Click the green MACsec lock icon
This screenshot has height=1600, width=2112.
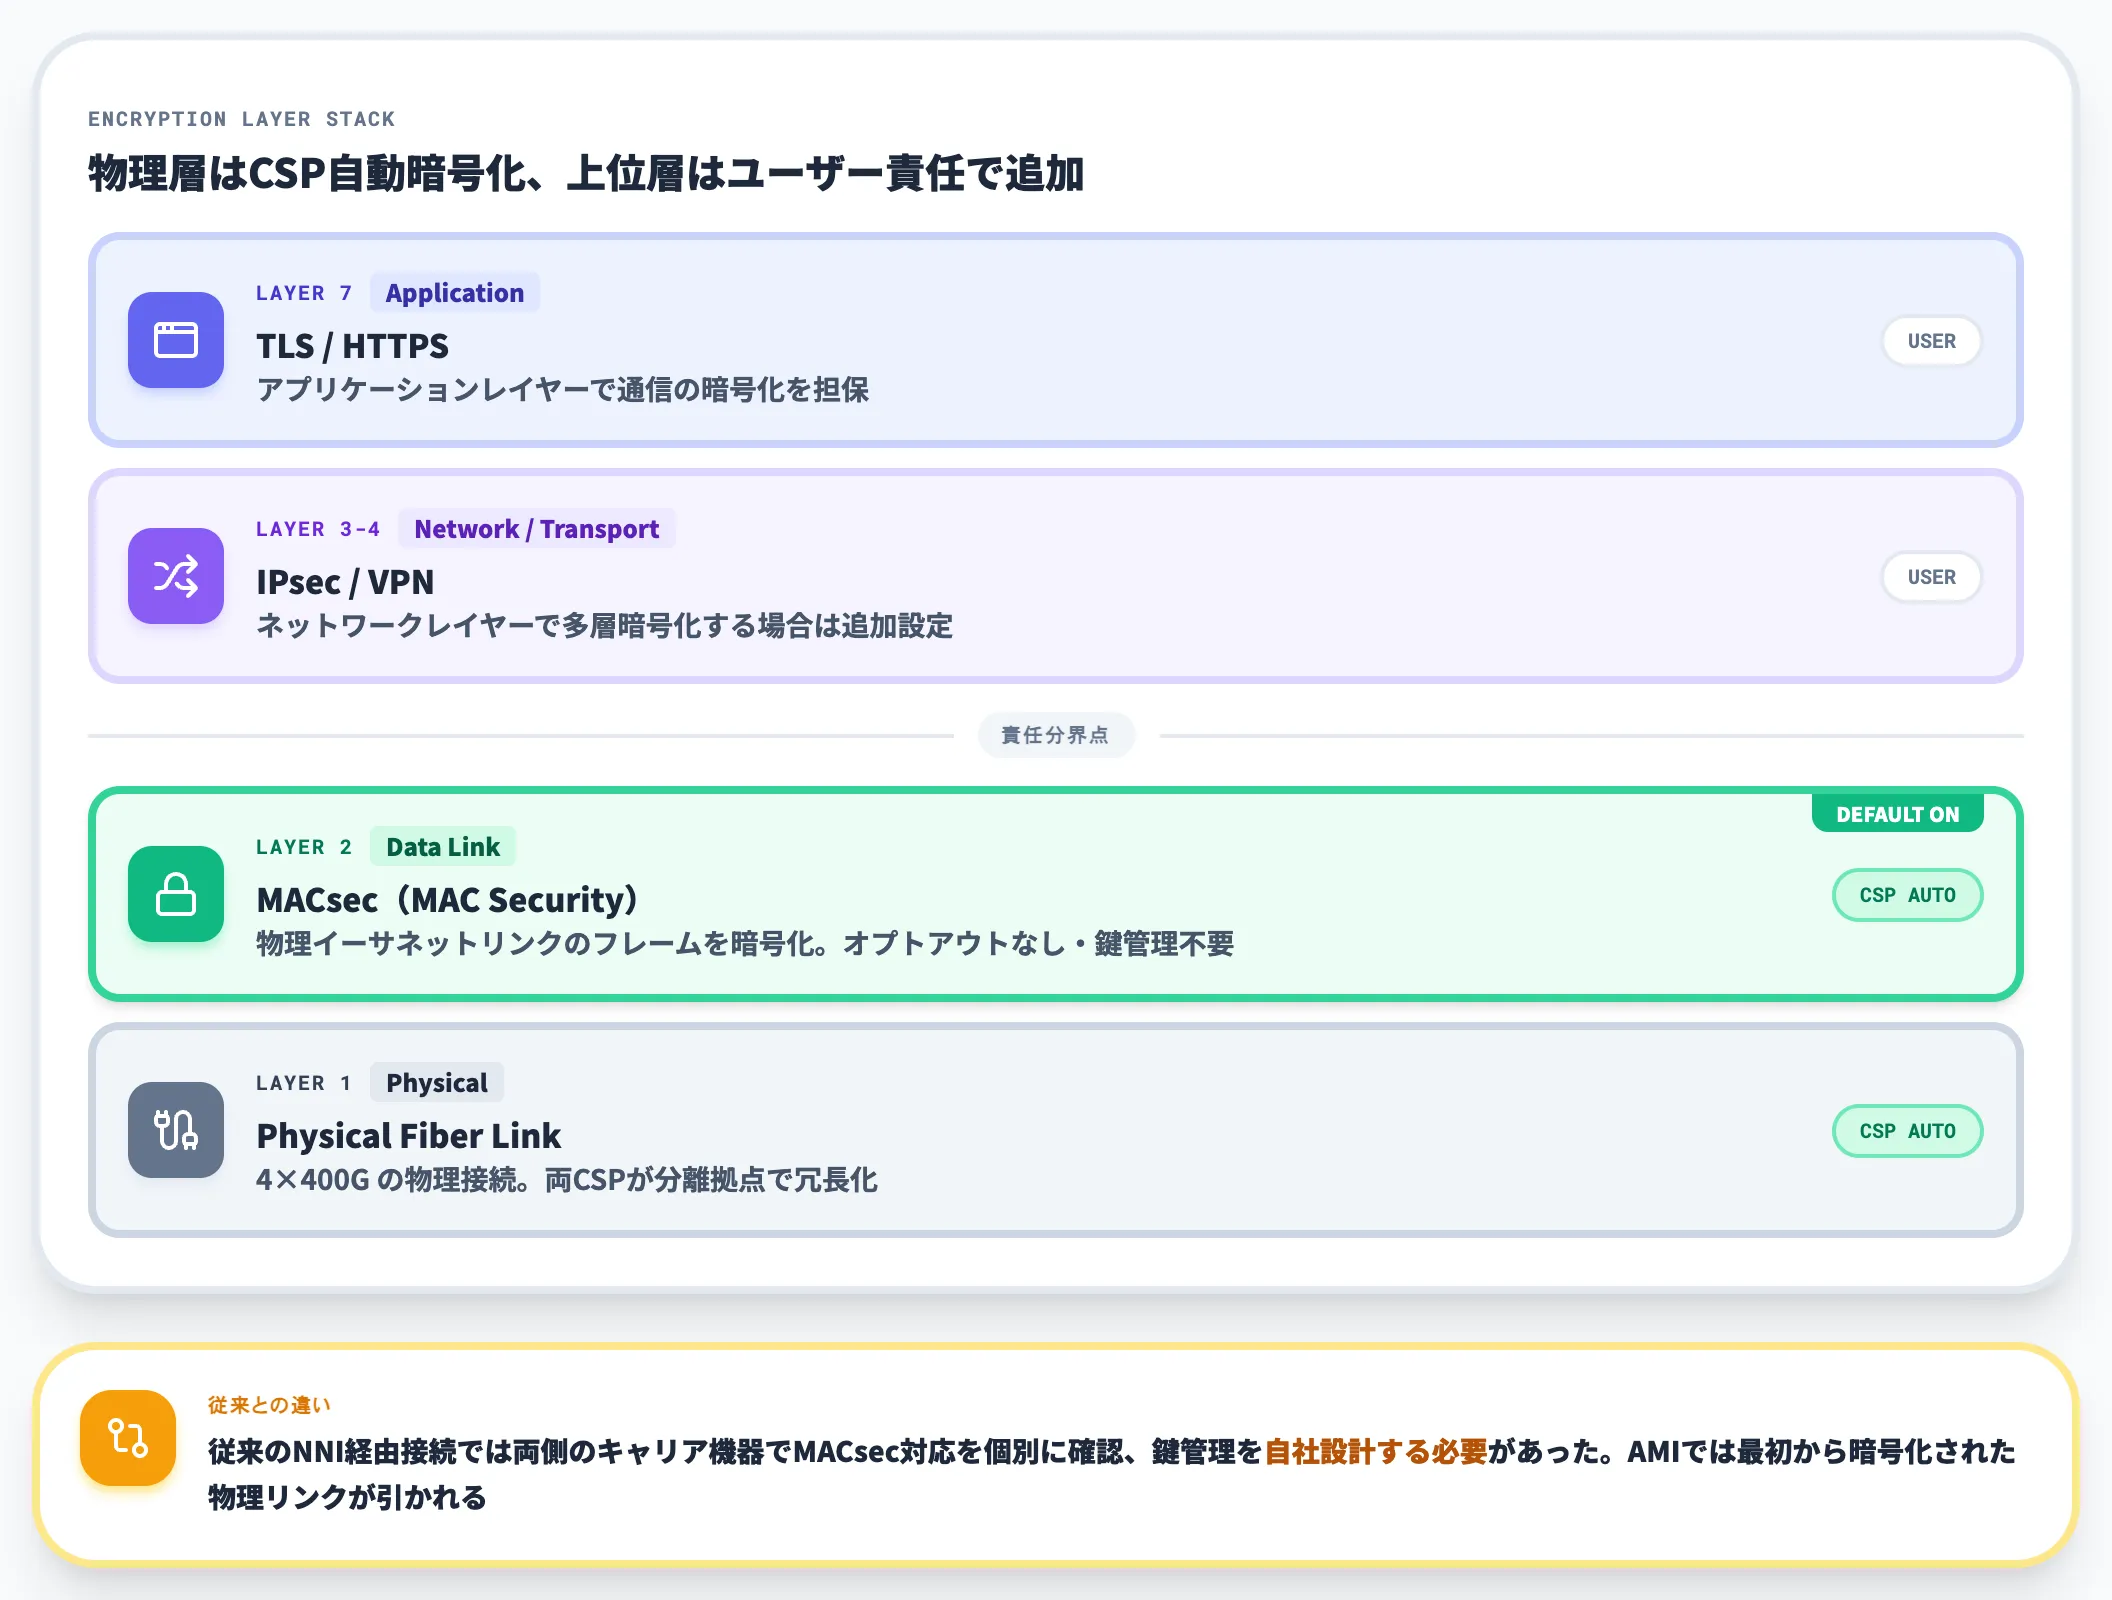pos(176,894)
